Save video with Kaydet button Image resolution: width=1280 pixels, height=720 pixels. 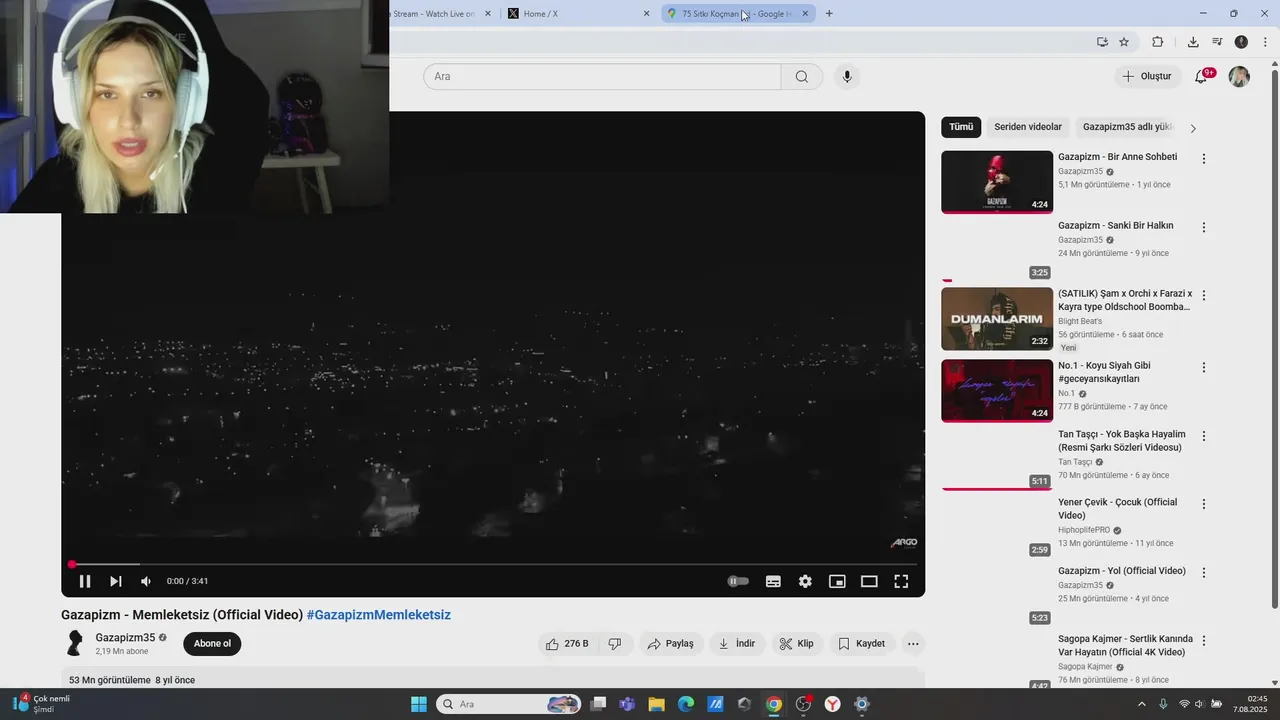click(861, 644)
